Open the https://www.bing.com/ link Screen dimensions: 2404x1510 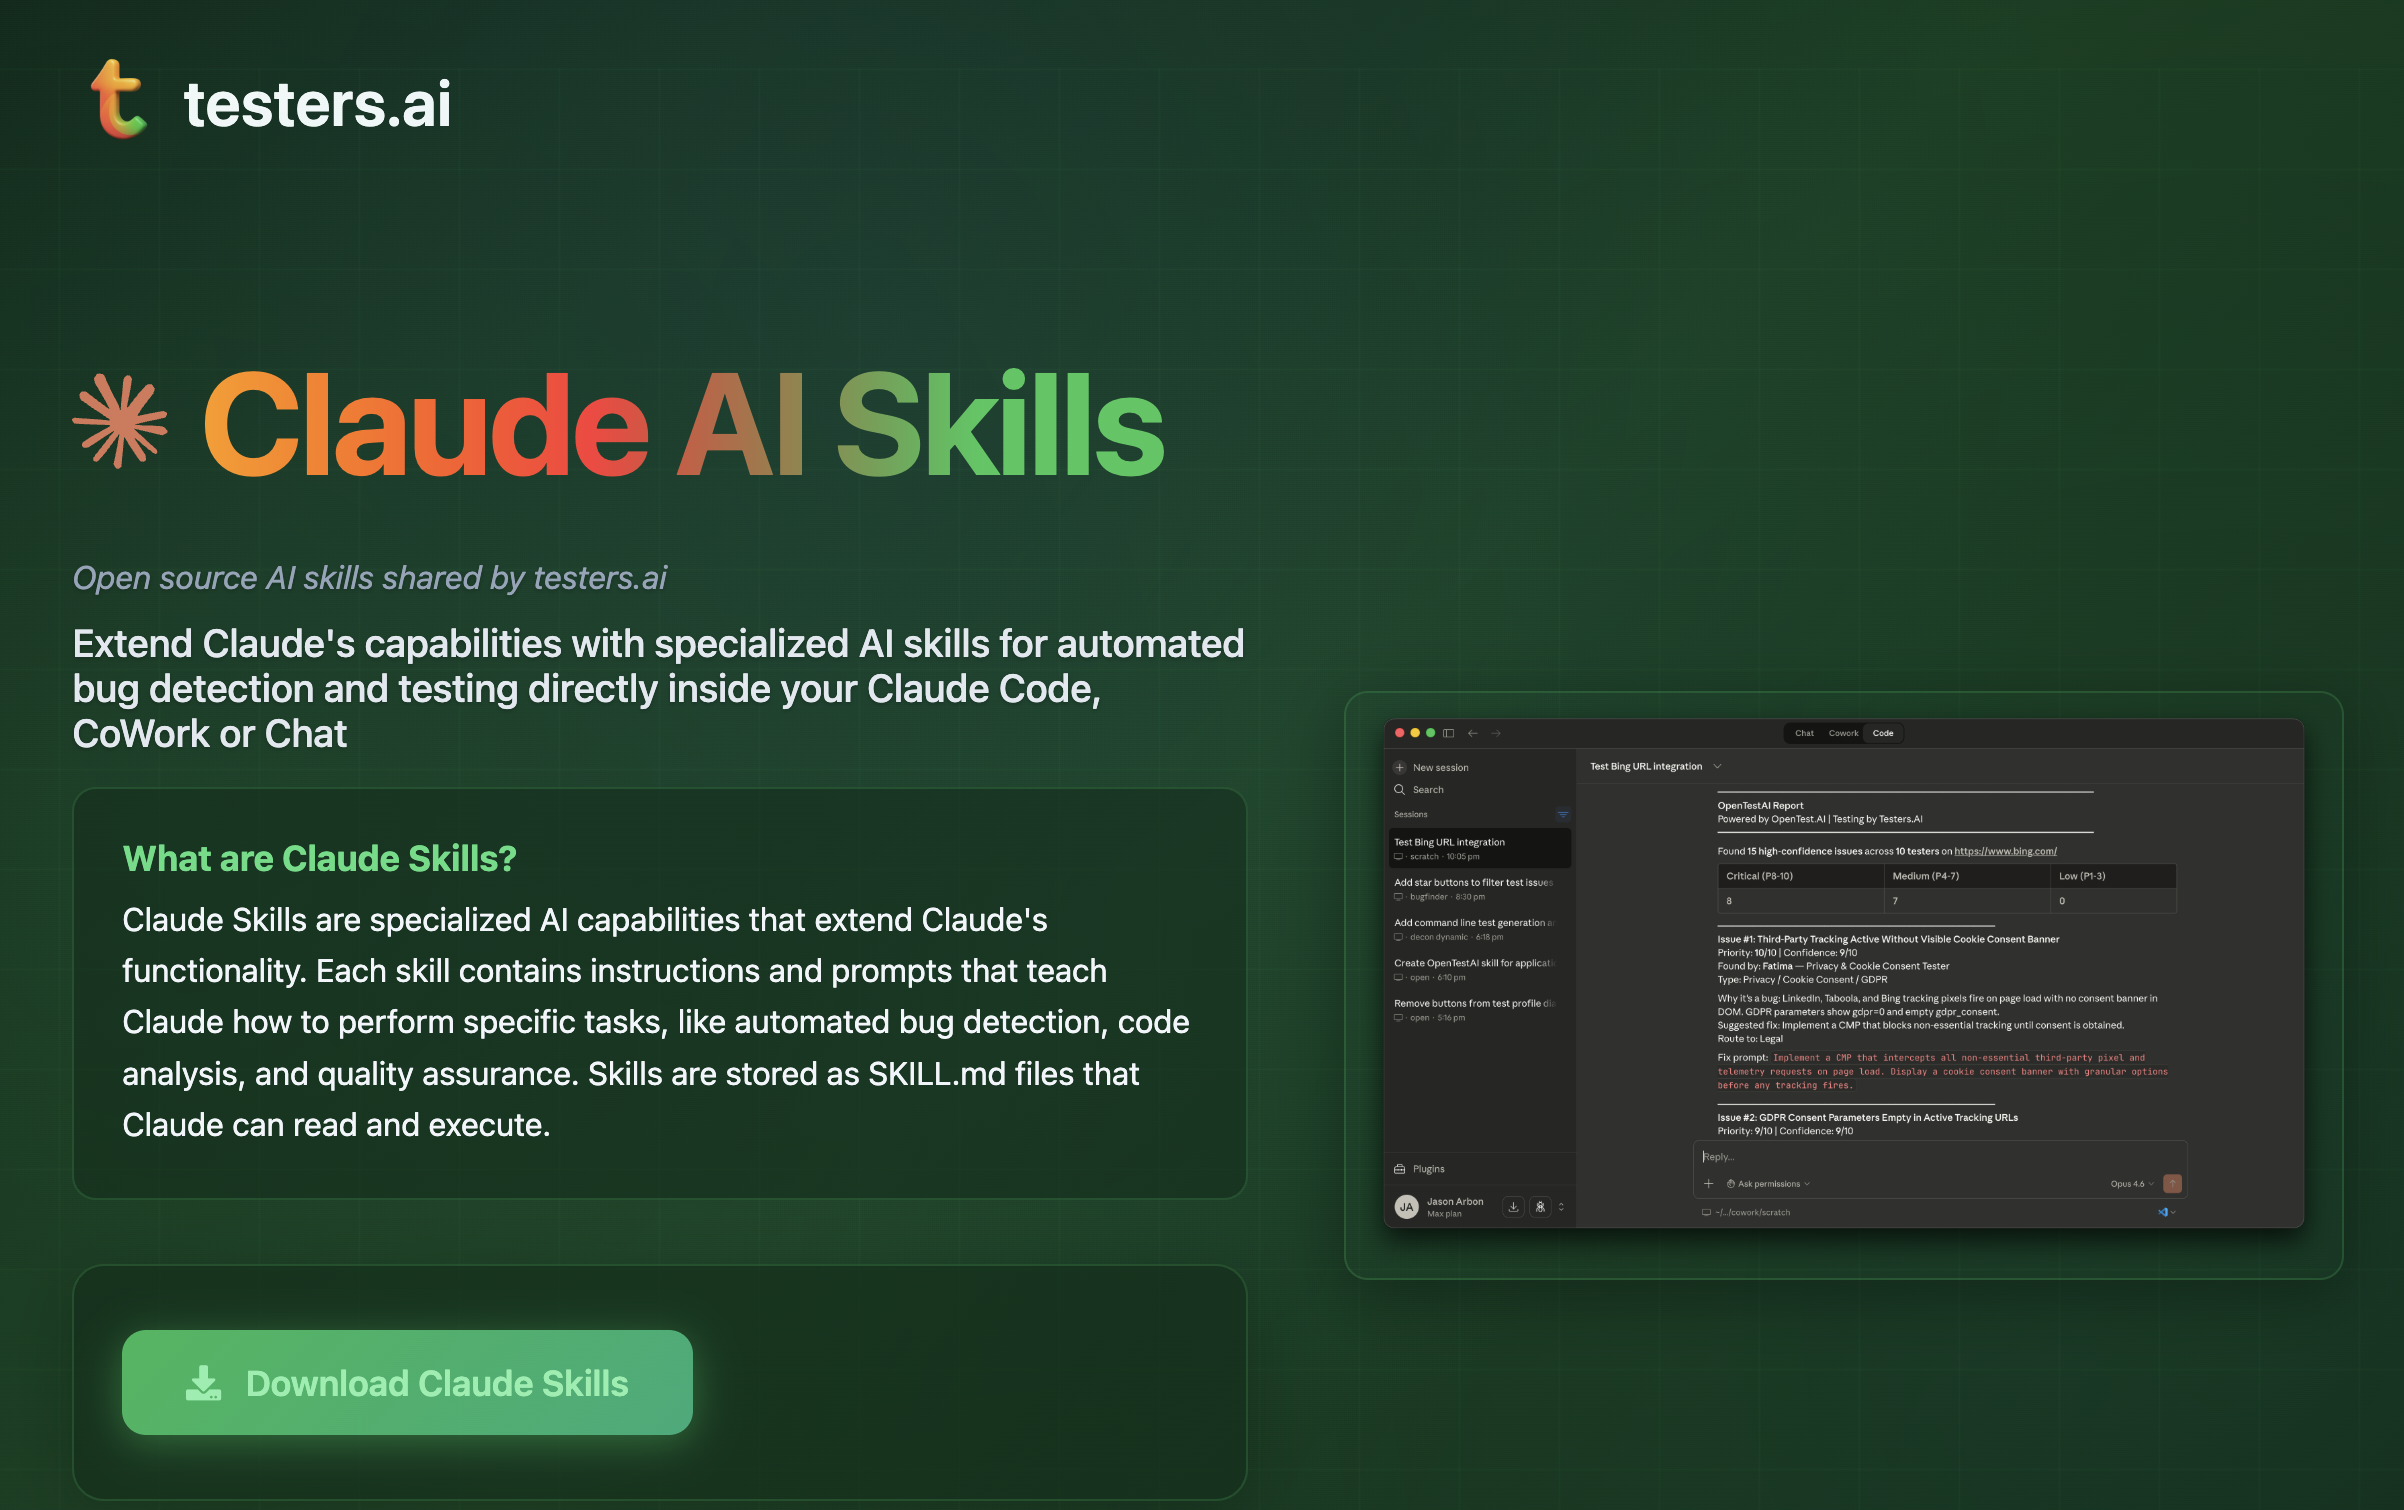tap(2005, 851)
